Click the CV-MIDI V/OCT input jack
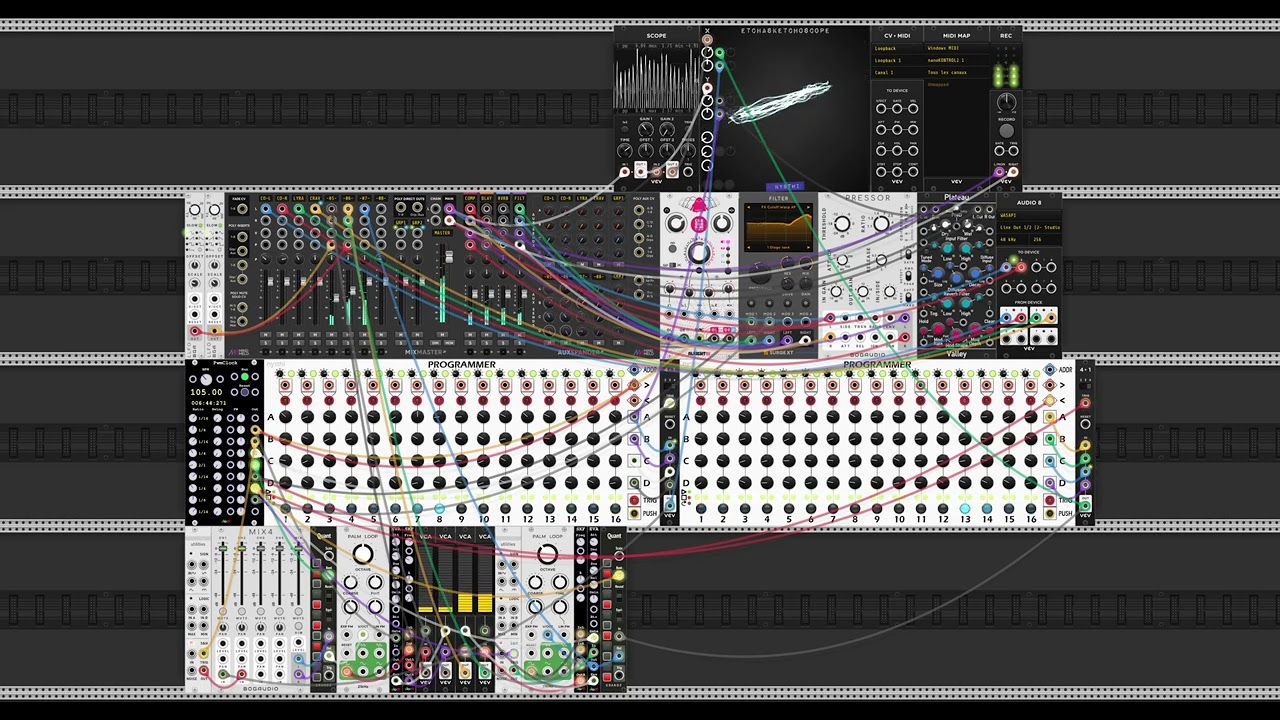 tap(881, 108)
